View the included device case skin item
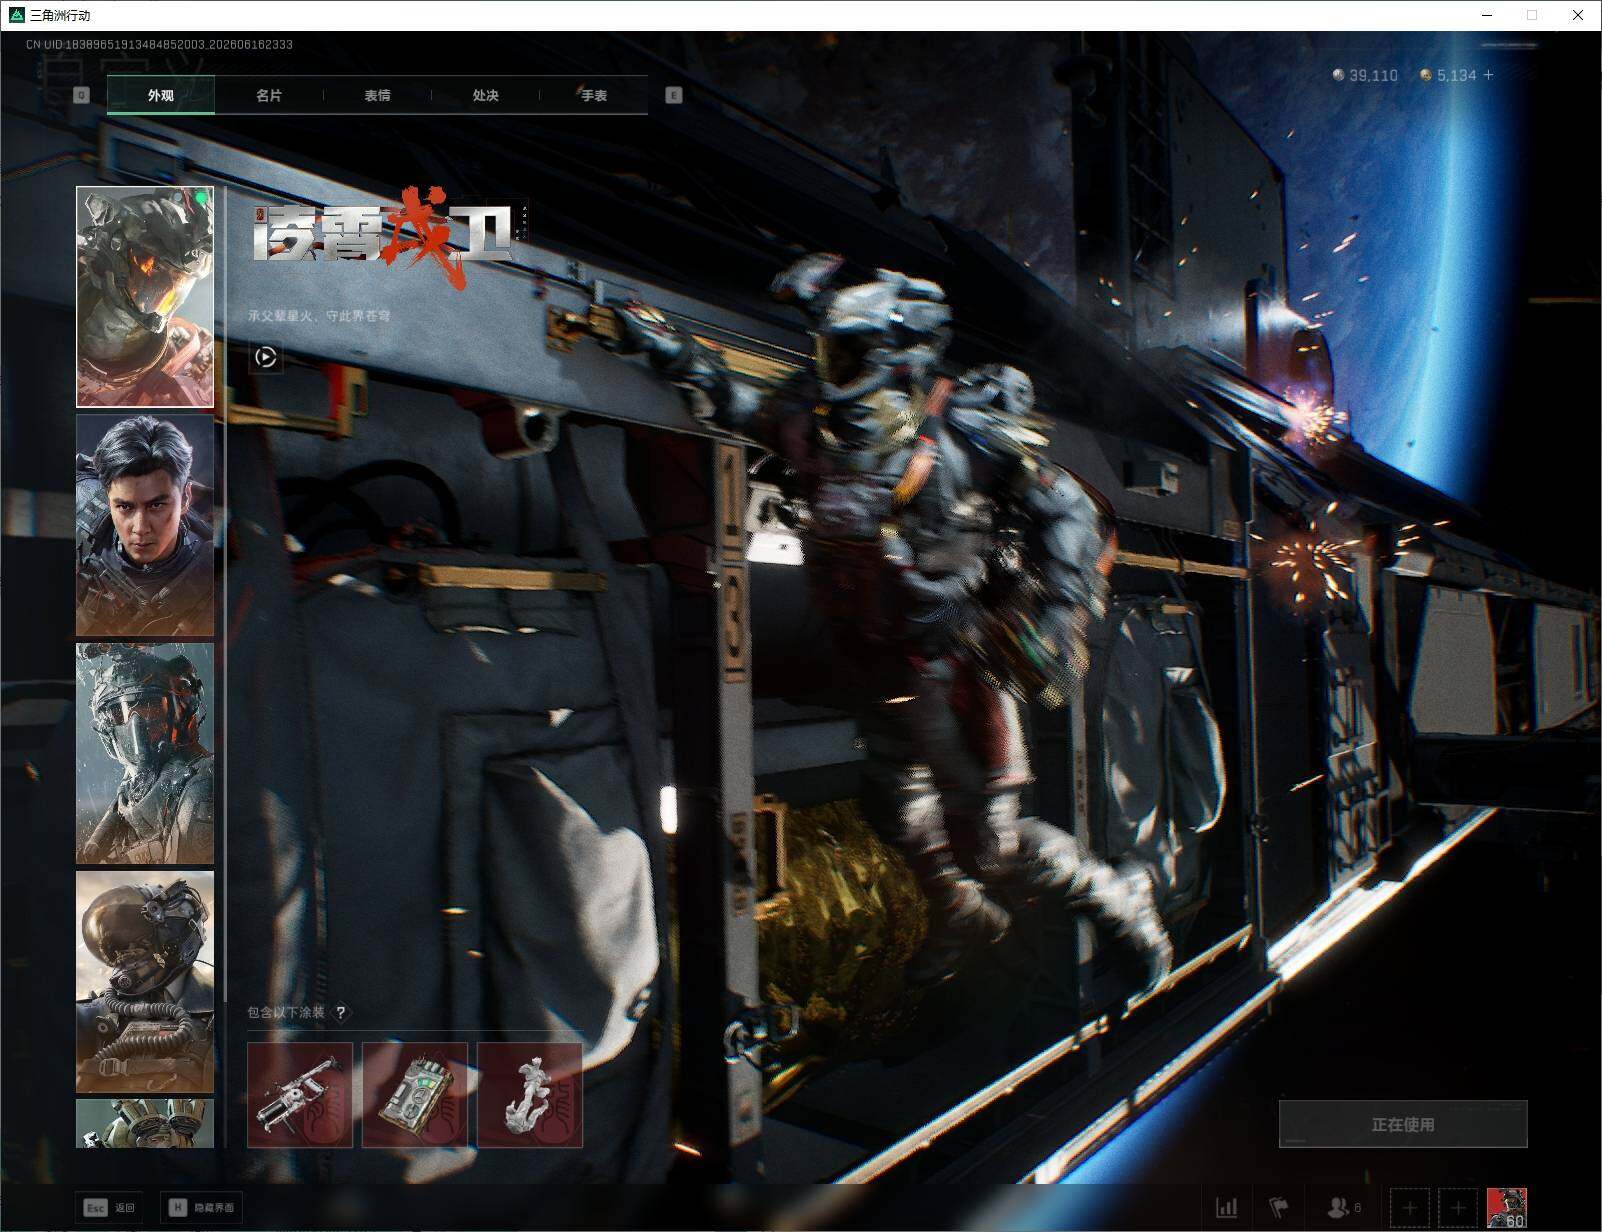Image resolution: width=1602 pixels, height=1232 pixels. coord(415,1095)
